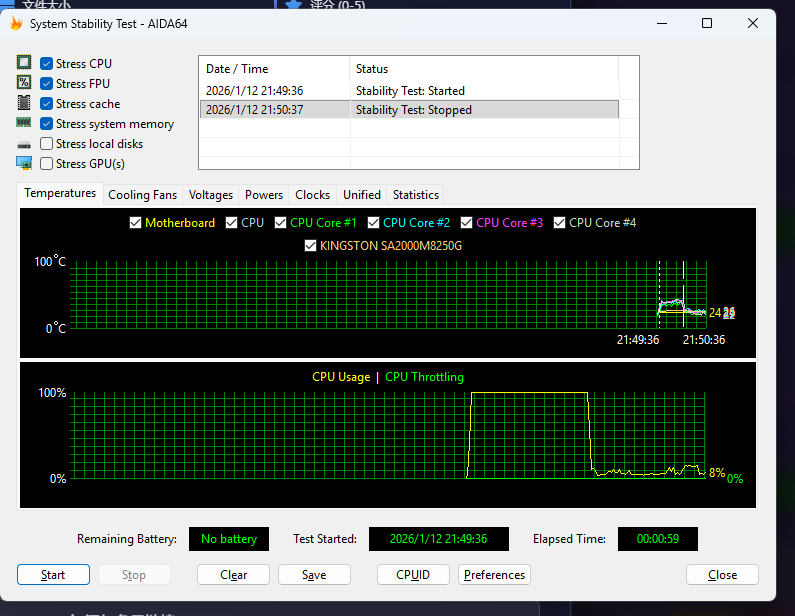Viewport: 795px width, 616px height.
Task: Click the 21:49:36 temperature graph time label
Action: coord(638,340)
